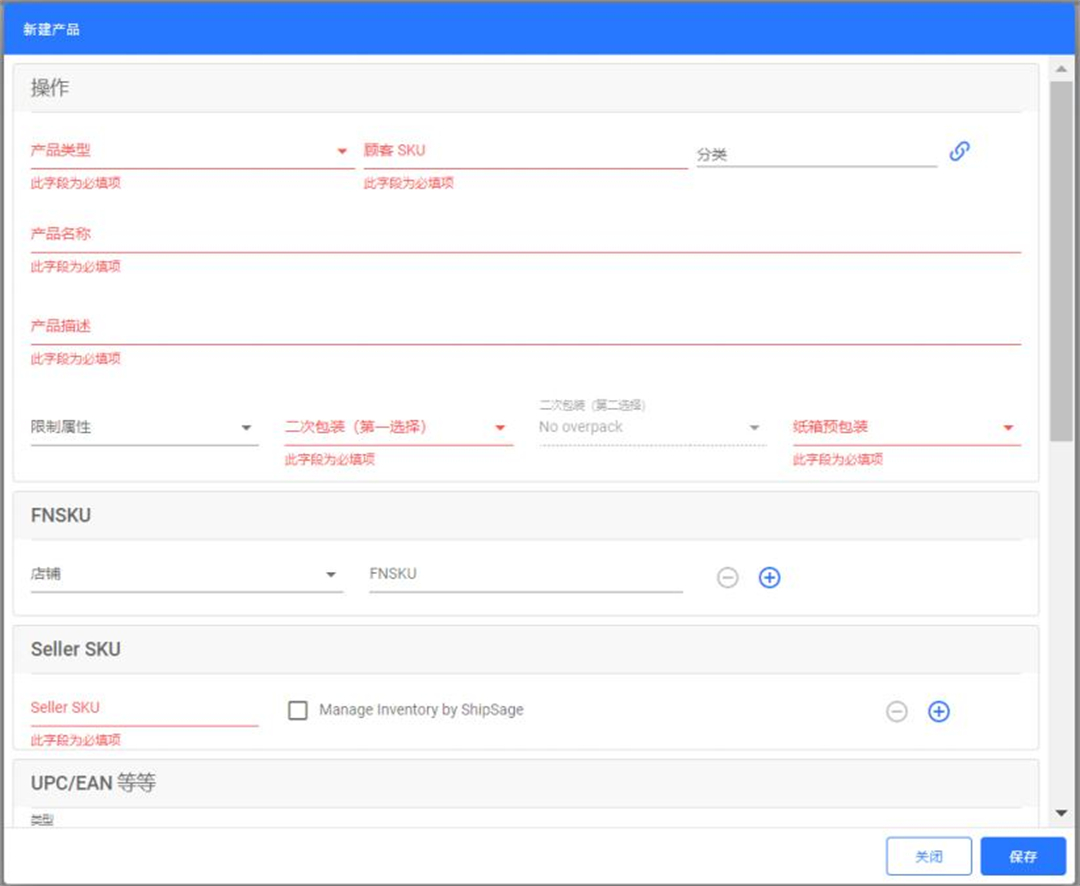
Task: Open the 二次包装（第一选择）dropdown
Action: point(399,427)
